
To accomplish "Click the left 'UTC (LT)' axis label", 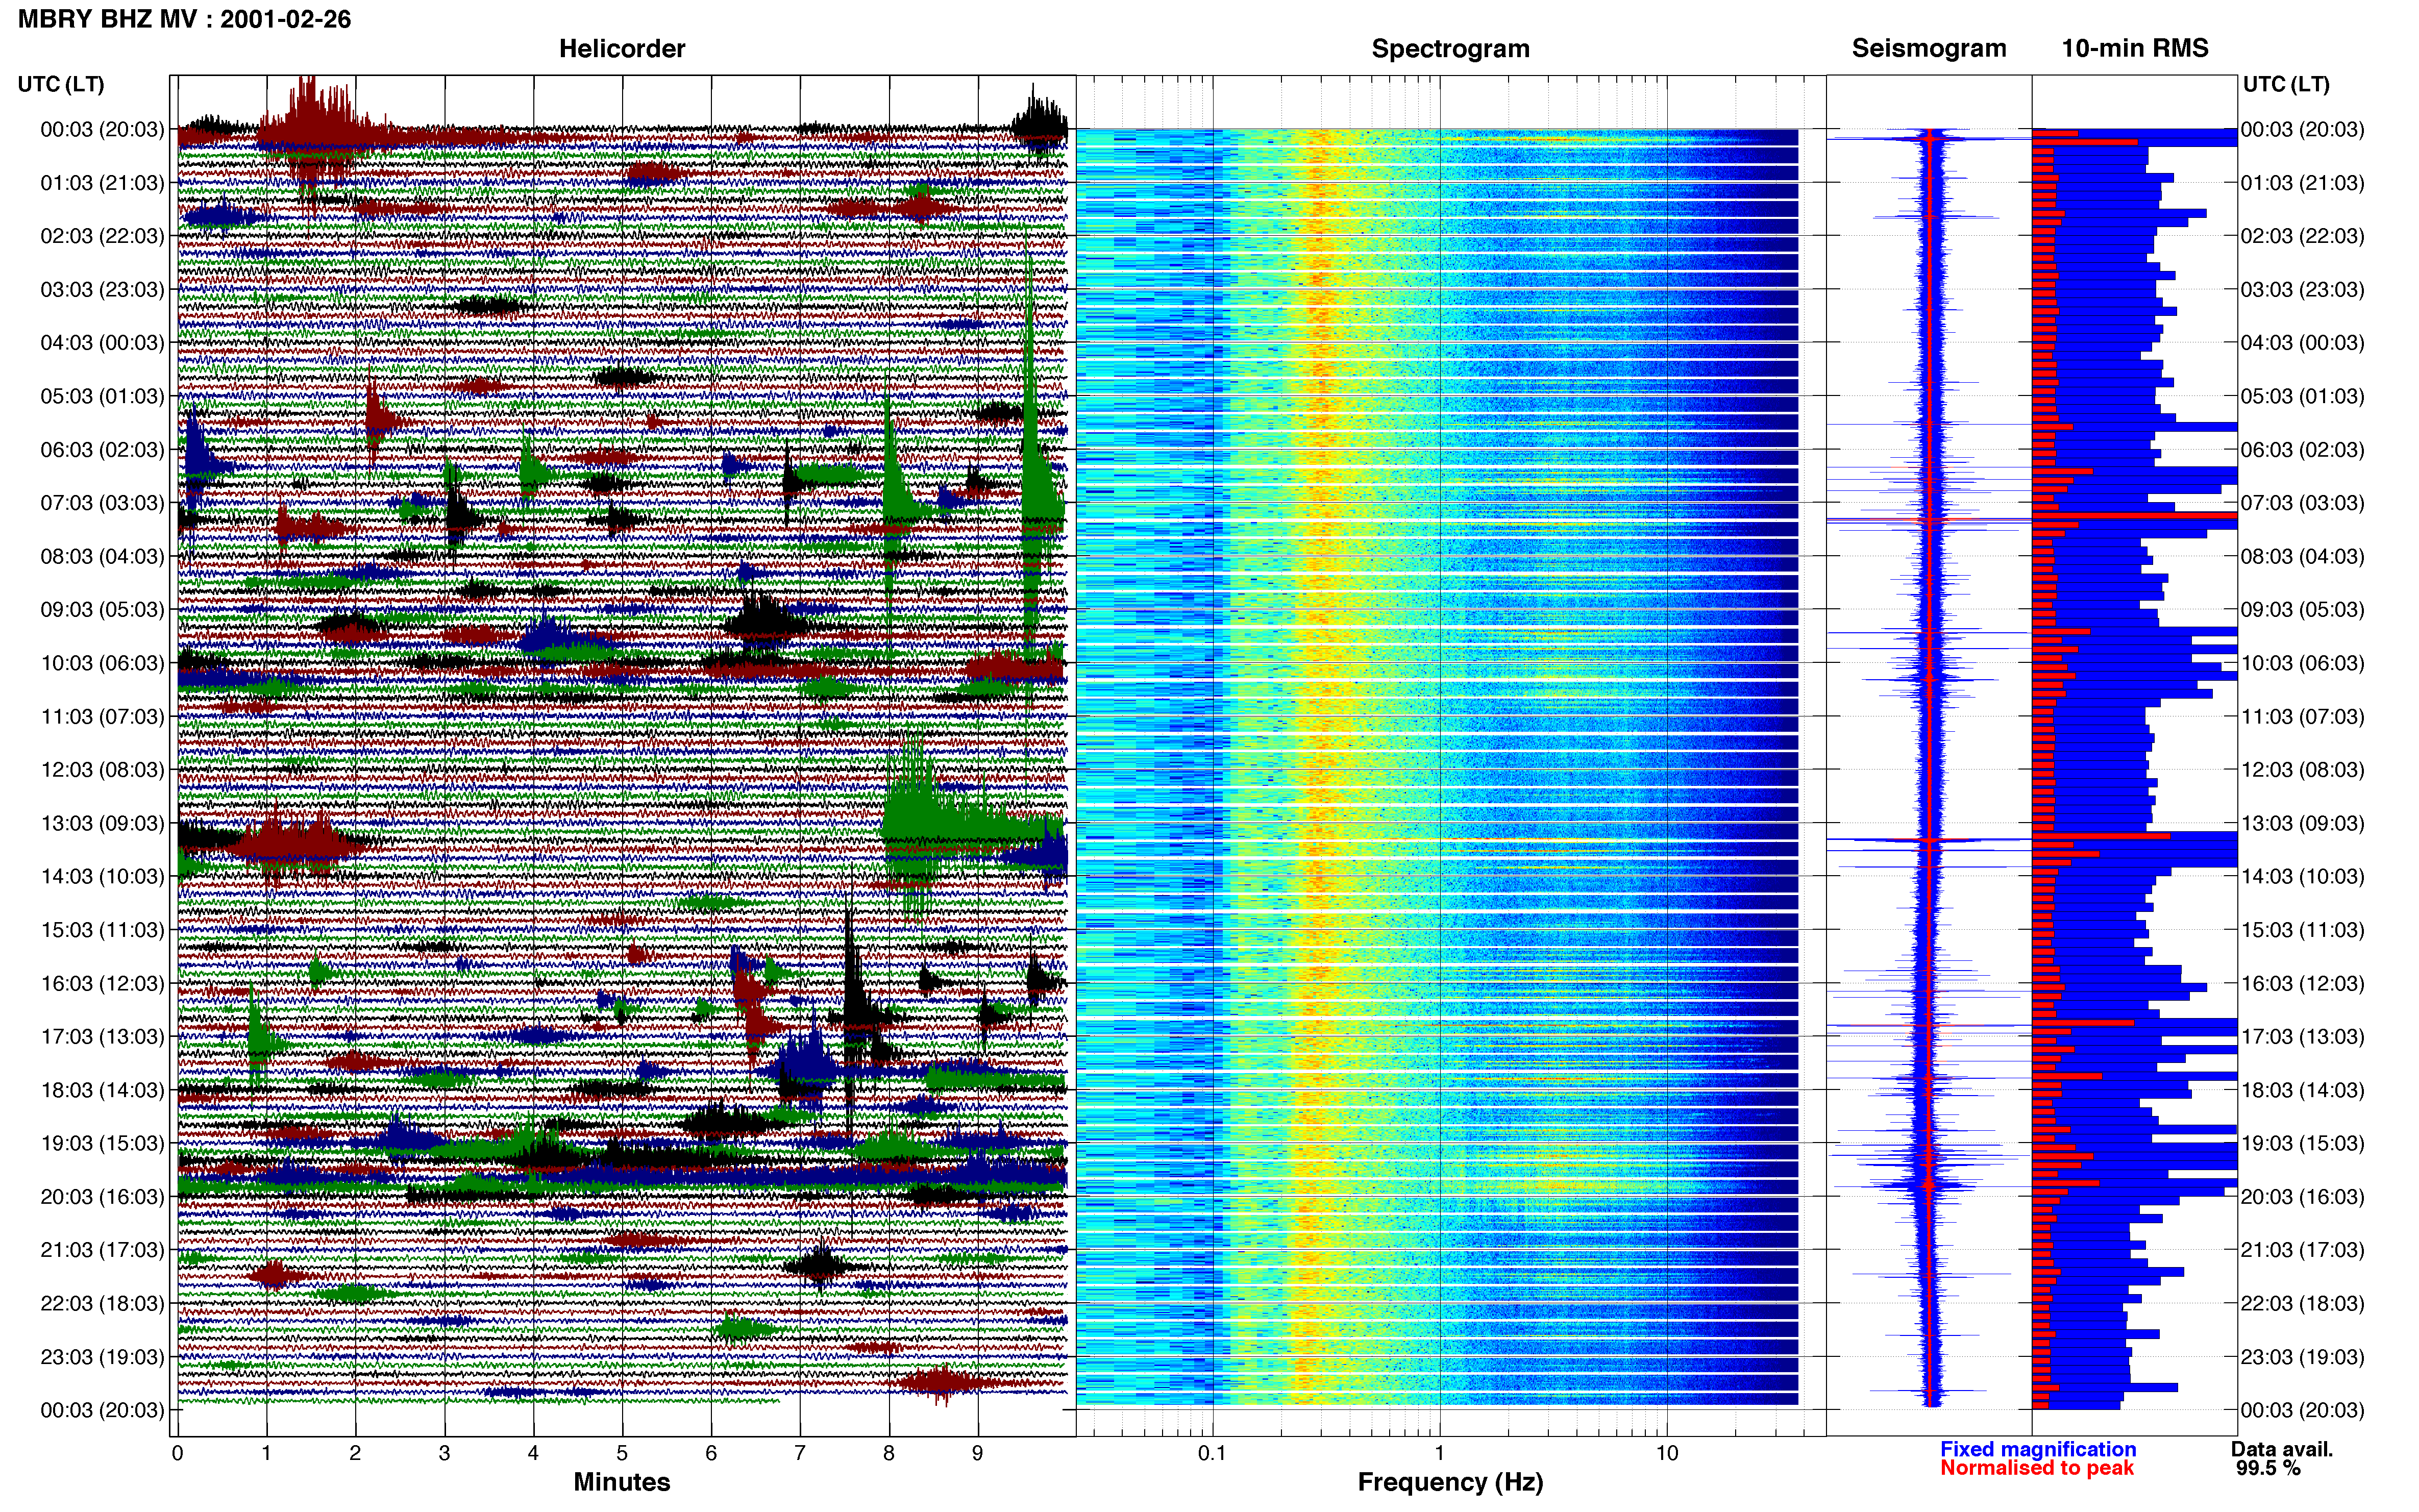I will (61, 84).
